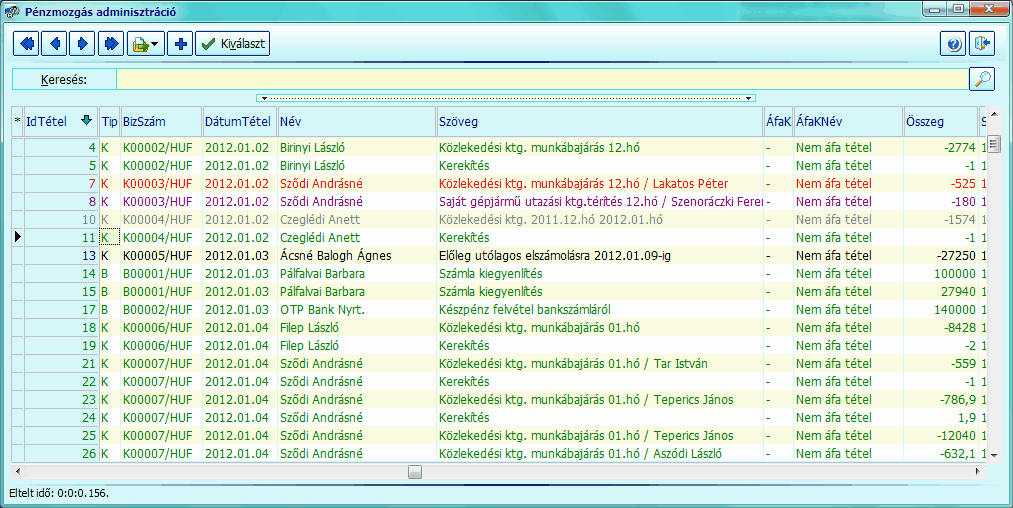1013x508 pixels.
Task: Click the focused K cell in row 11
Action: [x=109, y=237]
